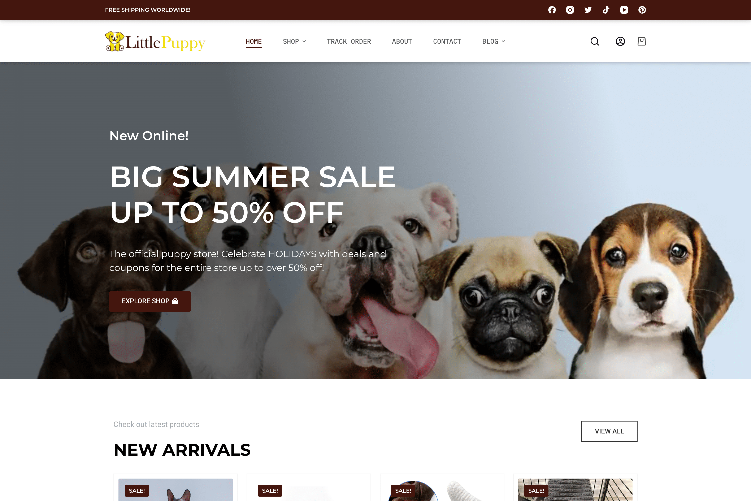Expand the Blog dropdown menu
The height and width of the screenshot is (501, 751).
[493, 41]
